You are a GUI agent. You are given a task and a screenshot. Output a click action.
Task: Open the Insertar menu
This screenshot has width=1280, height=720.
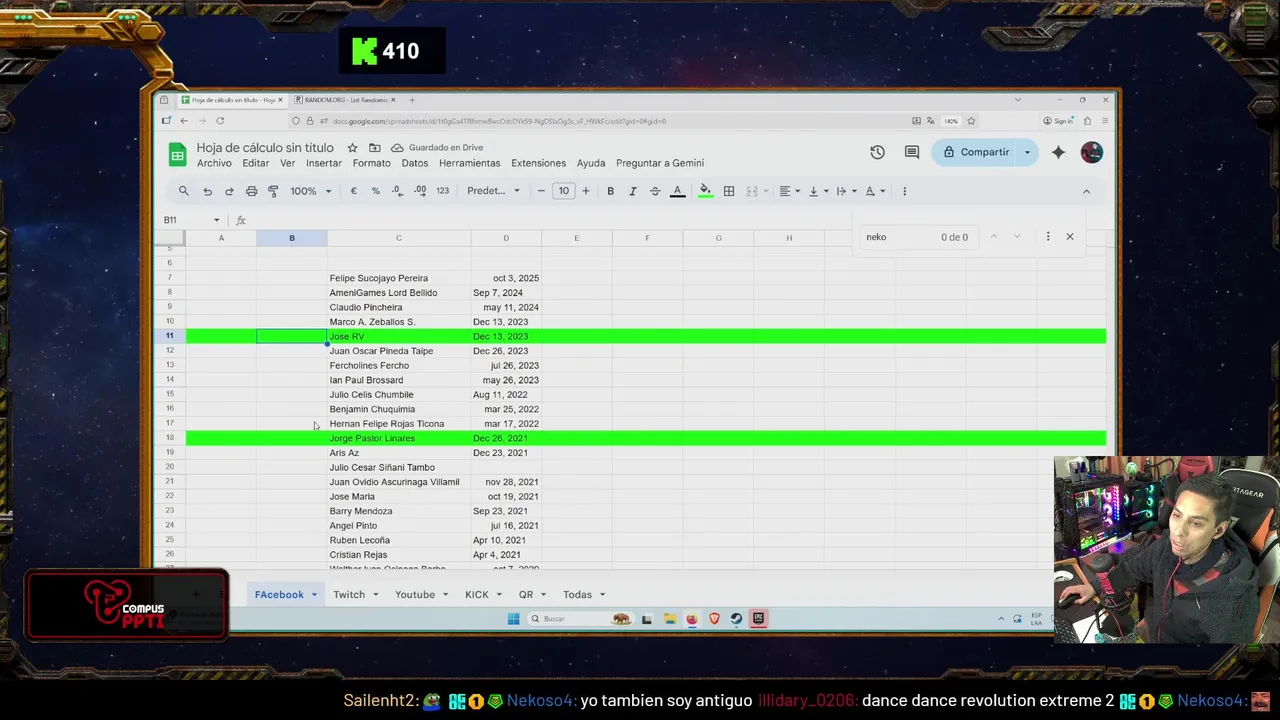324,163
